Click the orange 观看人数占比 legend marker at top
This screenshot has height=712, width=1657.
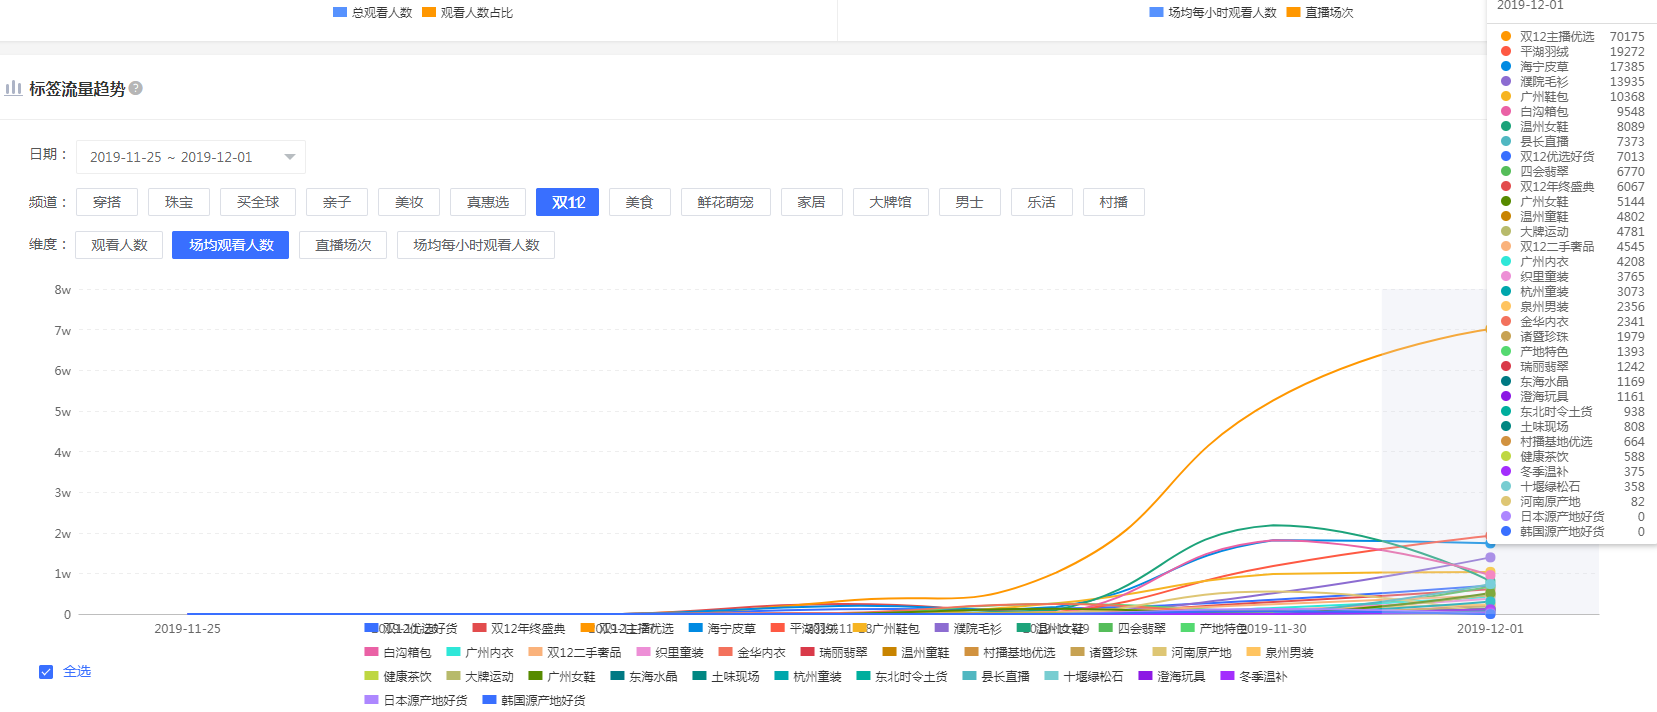pos(429,12)
